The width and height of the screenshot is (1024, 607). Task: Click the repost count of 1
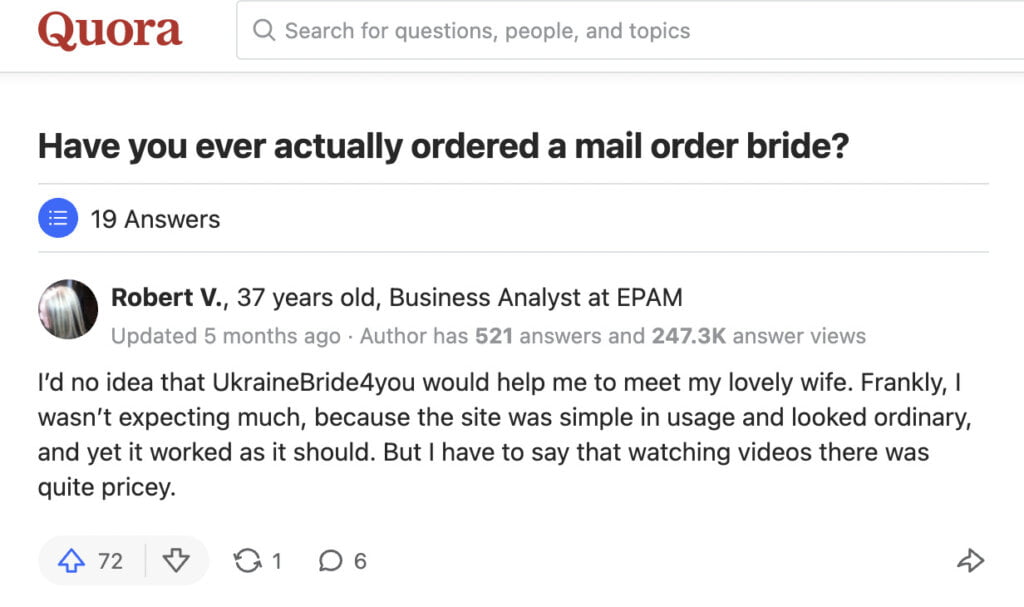278,561
